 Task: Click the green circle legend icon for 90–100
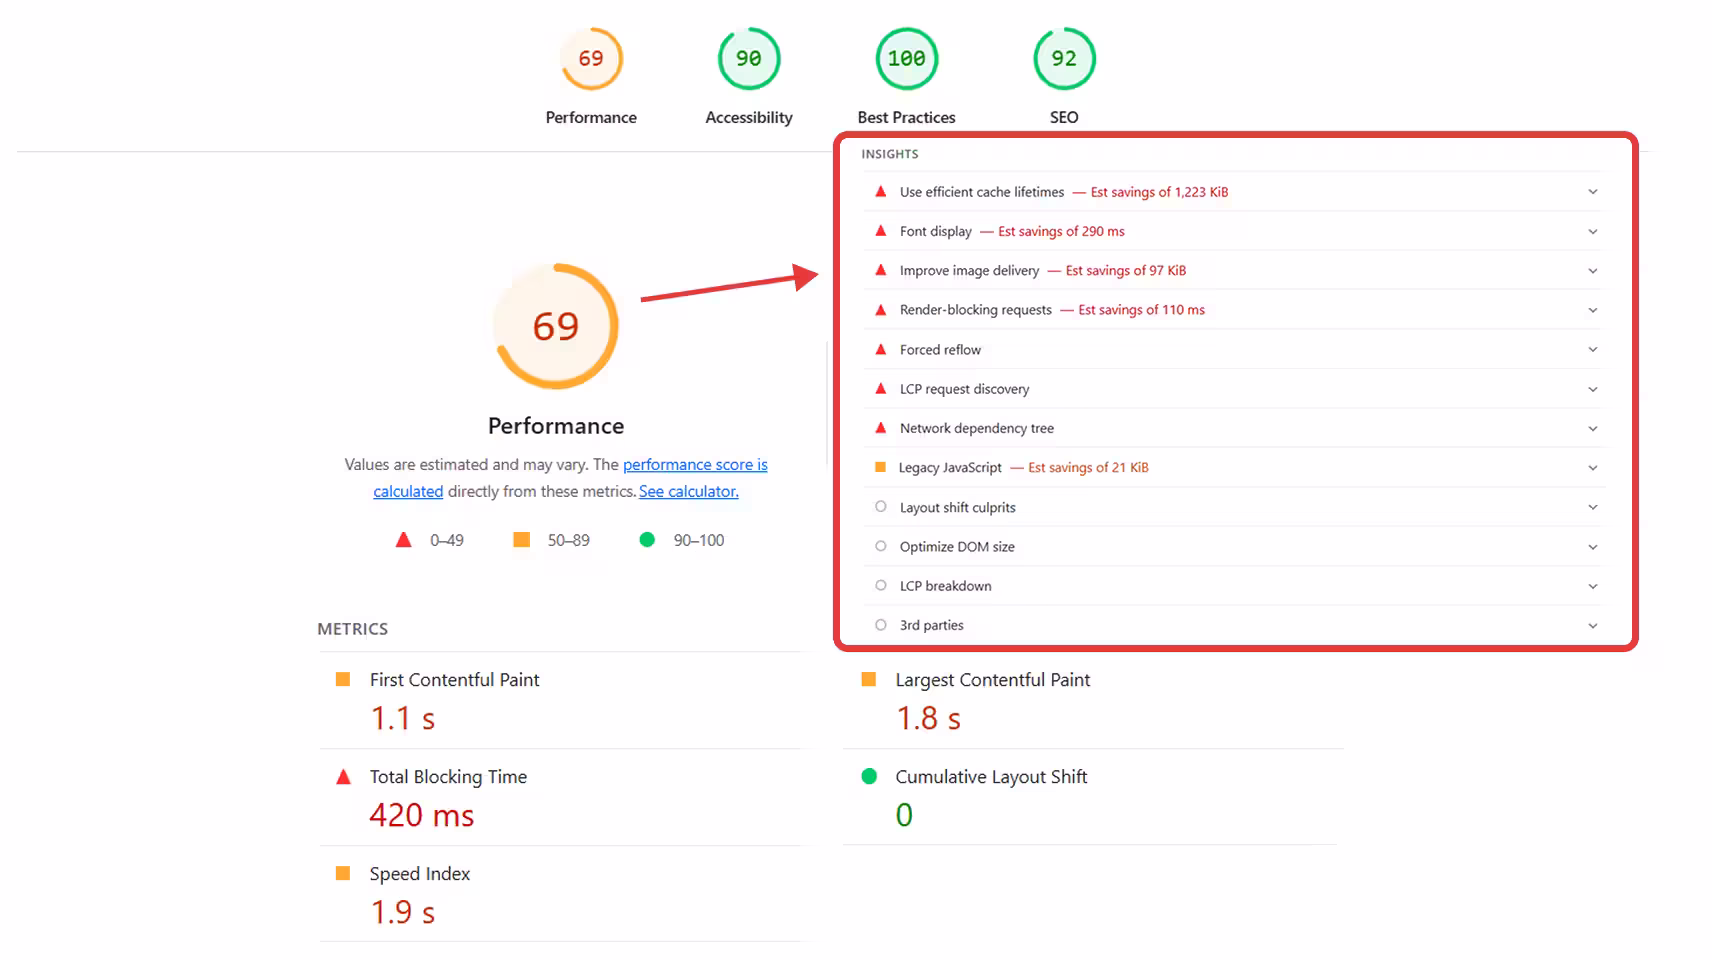tap(647, 540)
